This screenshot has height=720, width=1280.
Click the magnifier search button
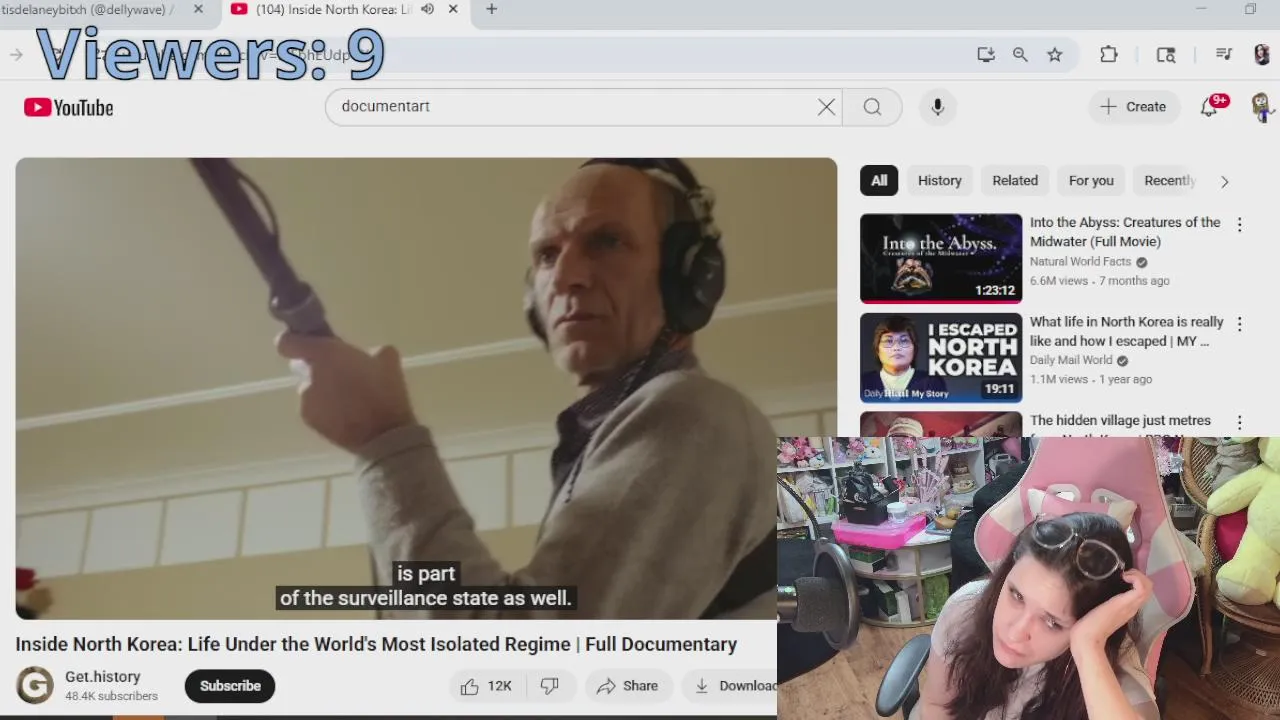pyautogui.click(x=872, y=107)
